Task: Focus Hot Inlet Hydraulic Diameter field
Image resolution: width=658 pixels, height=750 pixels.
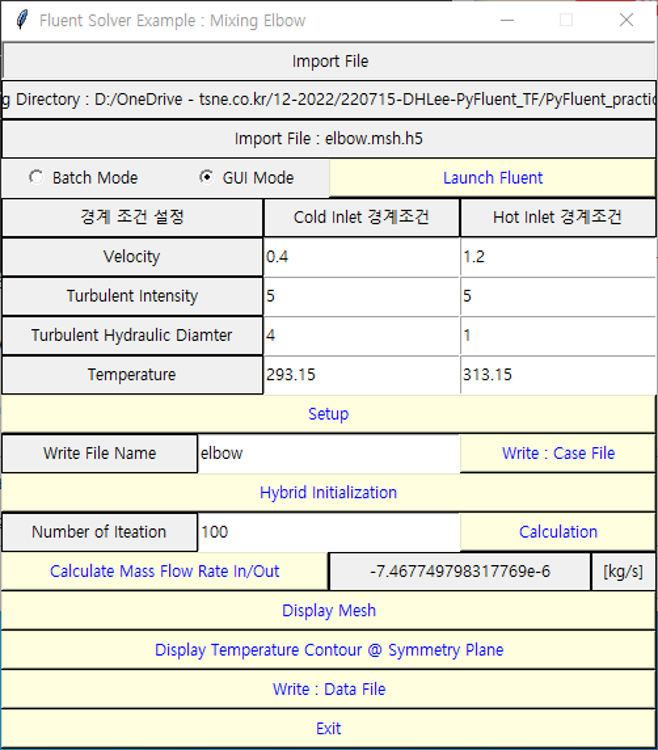Action: tap(558, 335)
